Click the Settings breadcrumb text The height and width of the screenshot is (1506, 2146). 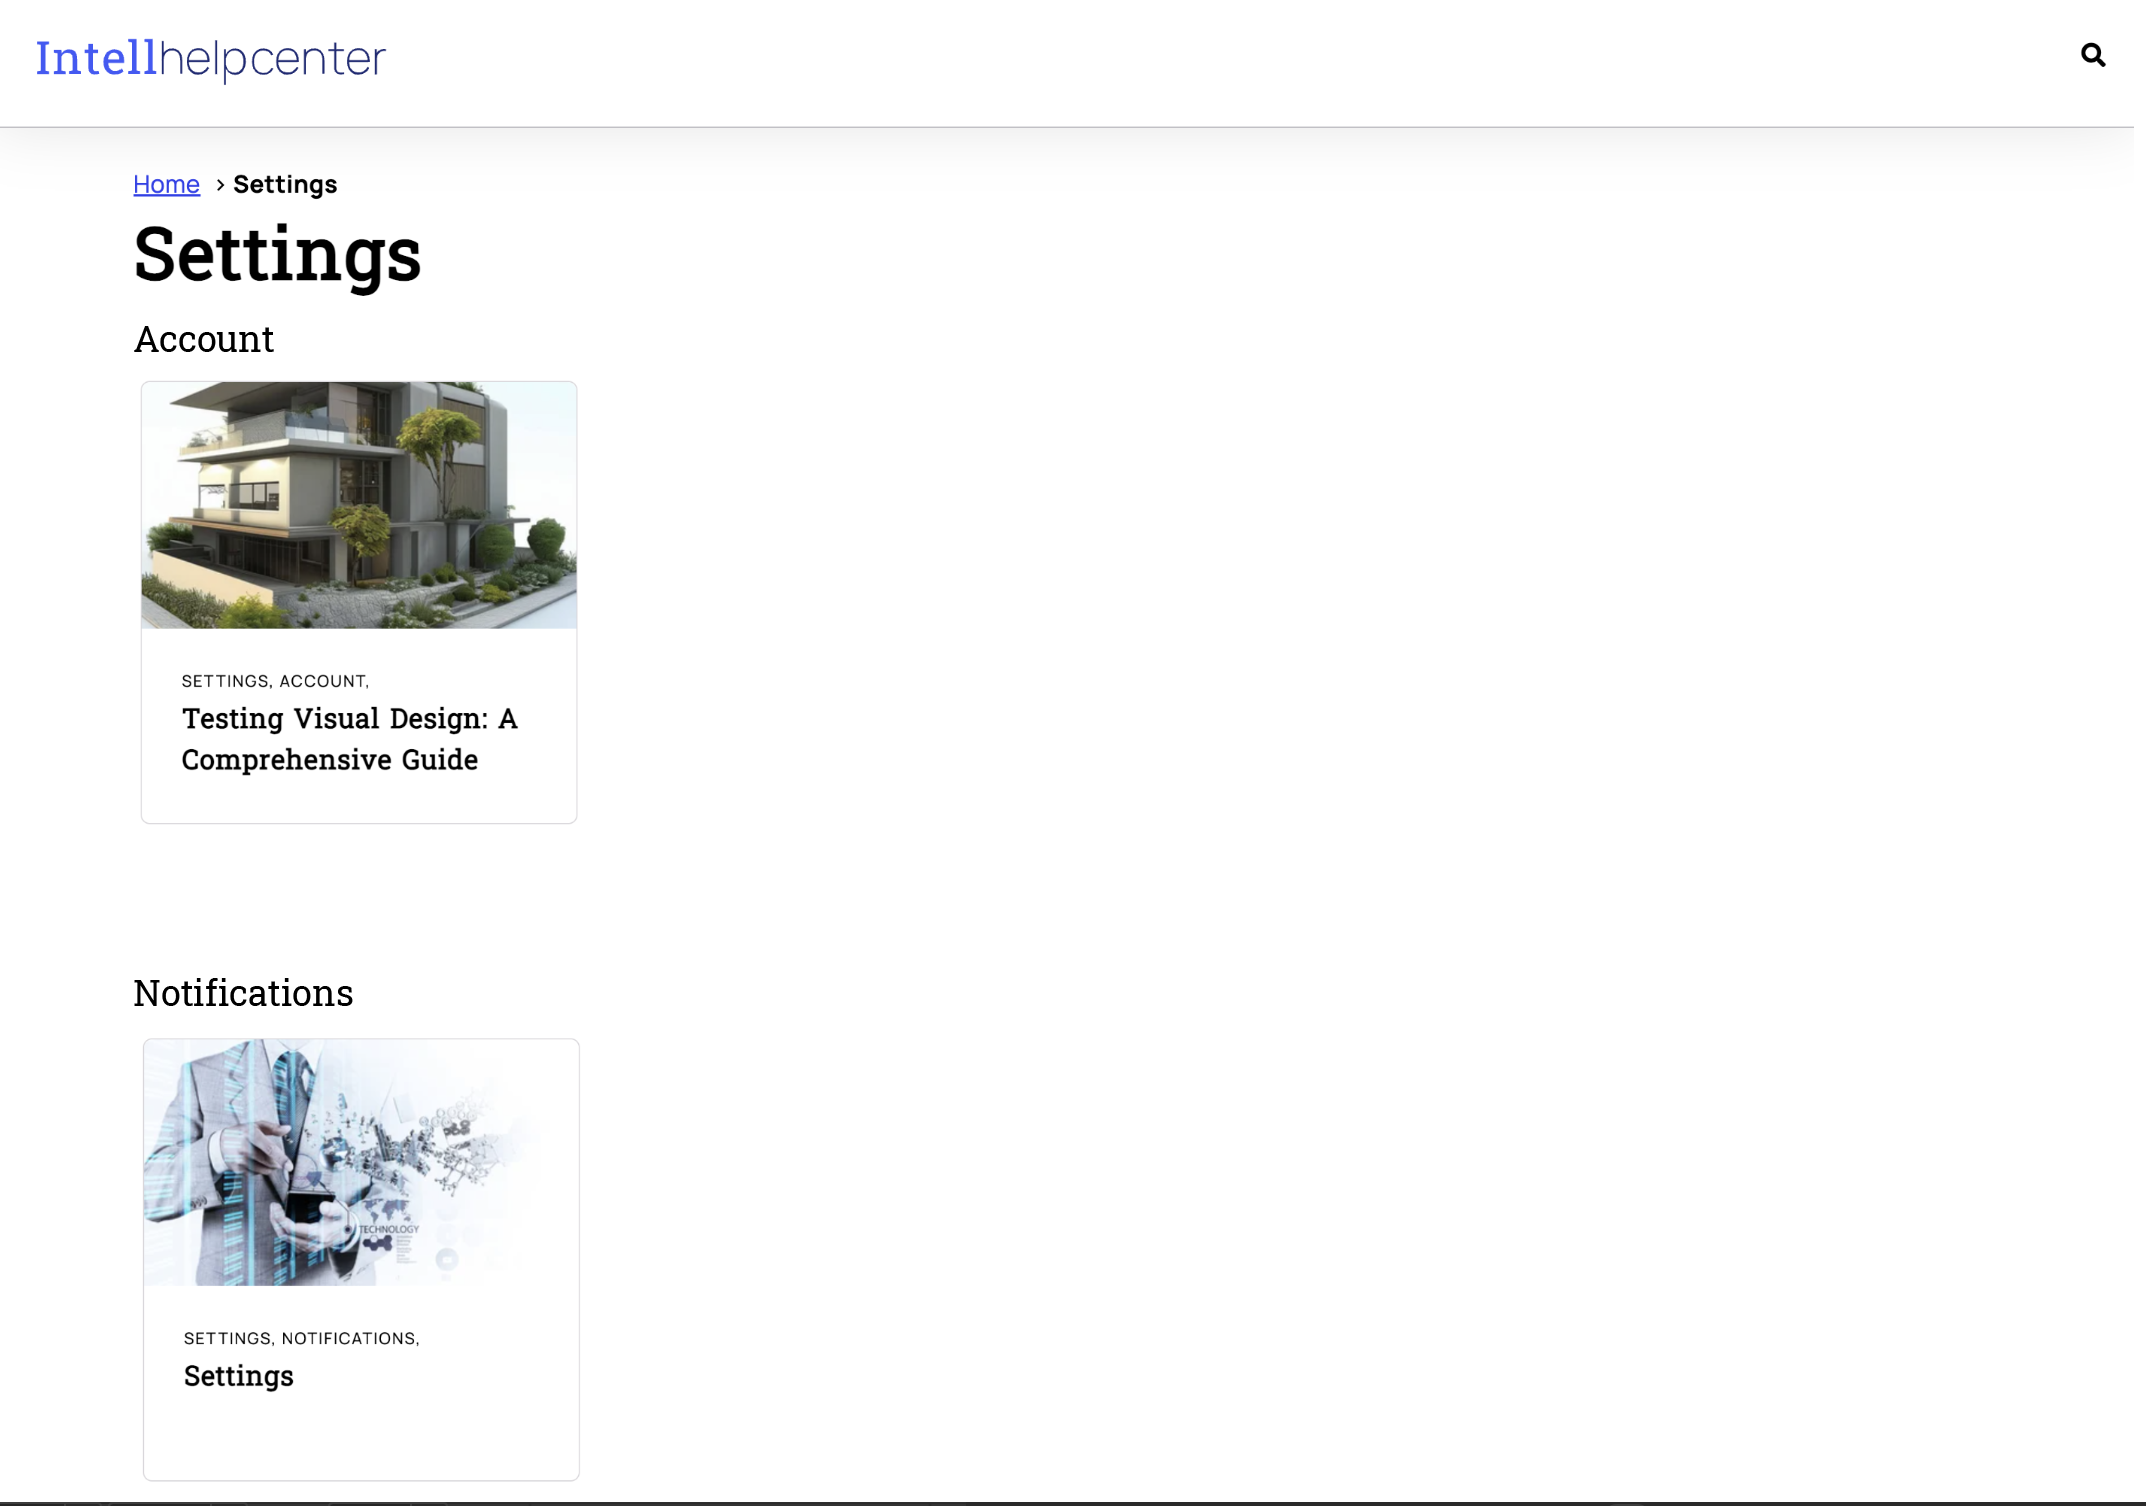[x=285, y=185]
